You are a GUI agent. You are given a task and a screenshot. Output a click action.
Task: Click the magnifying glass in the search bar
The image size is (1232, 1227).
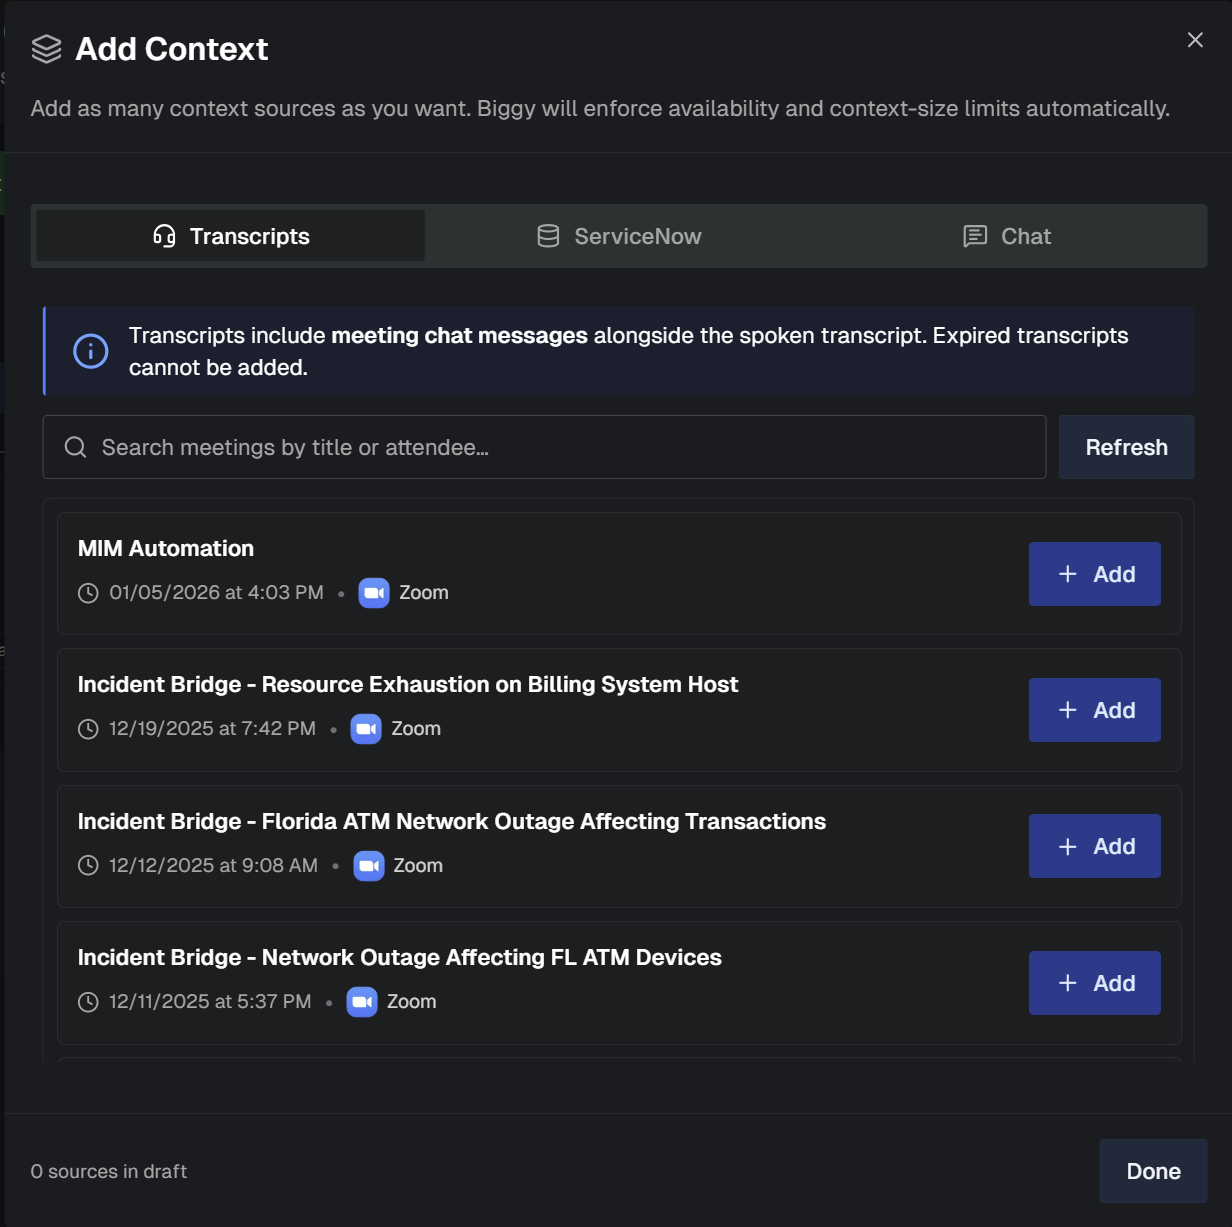(x=75, y=447)
